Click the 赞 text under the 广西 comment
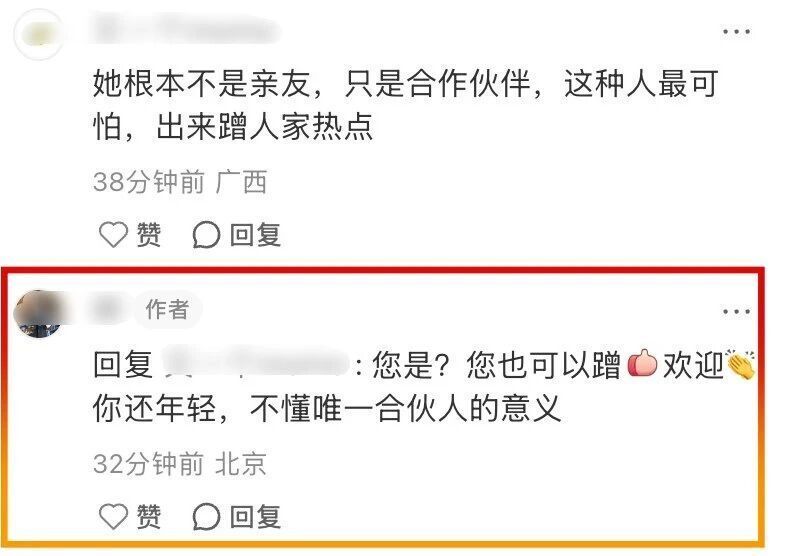Viewport: 785px width, 556px height. point(149,234)
